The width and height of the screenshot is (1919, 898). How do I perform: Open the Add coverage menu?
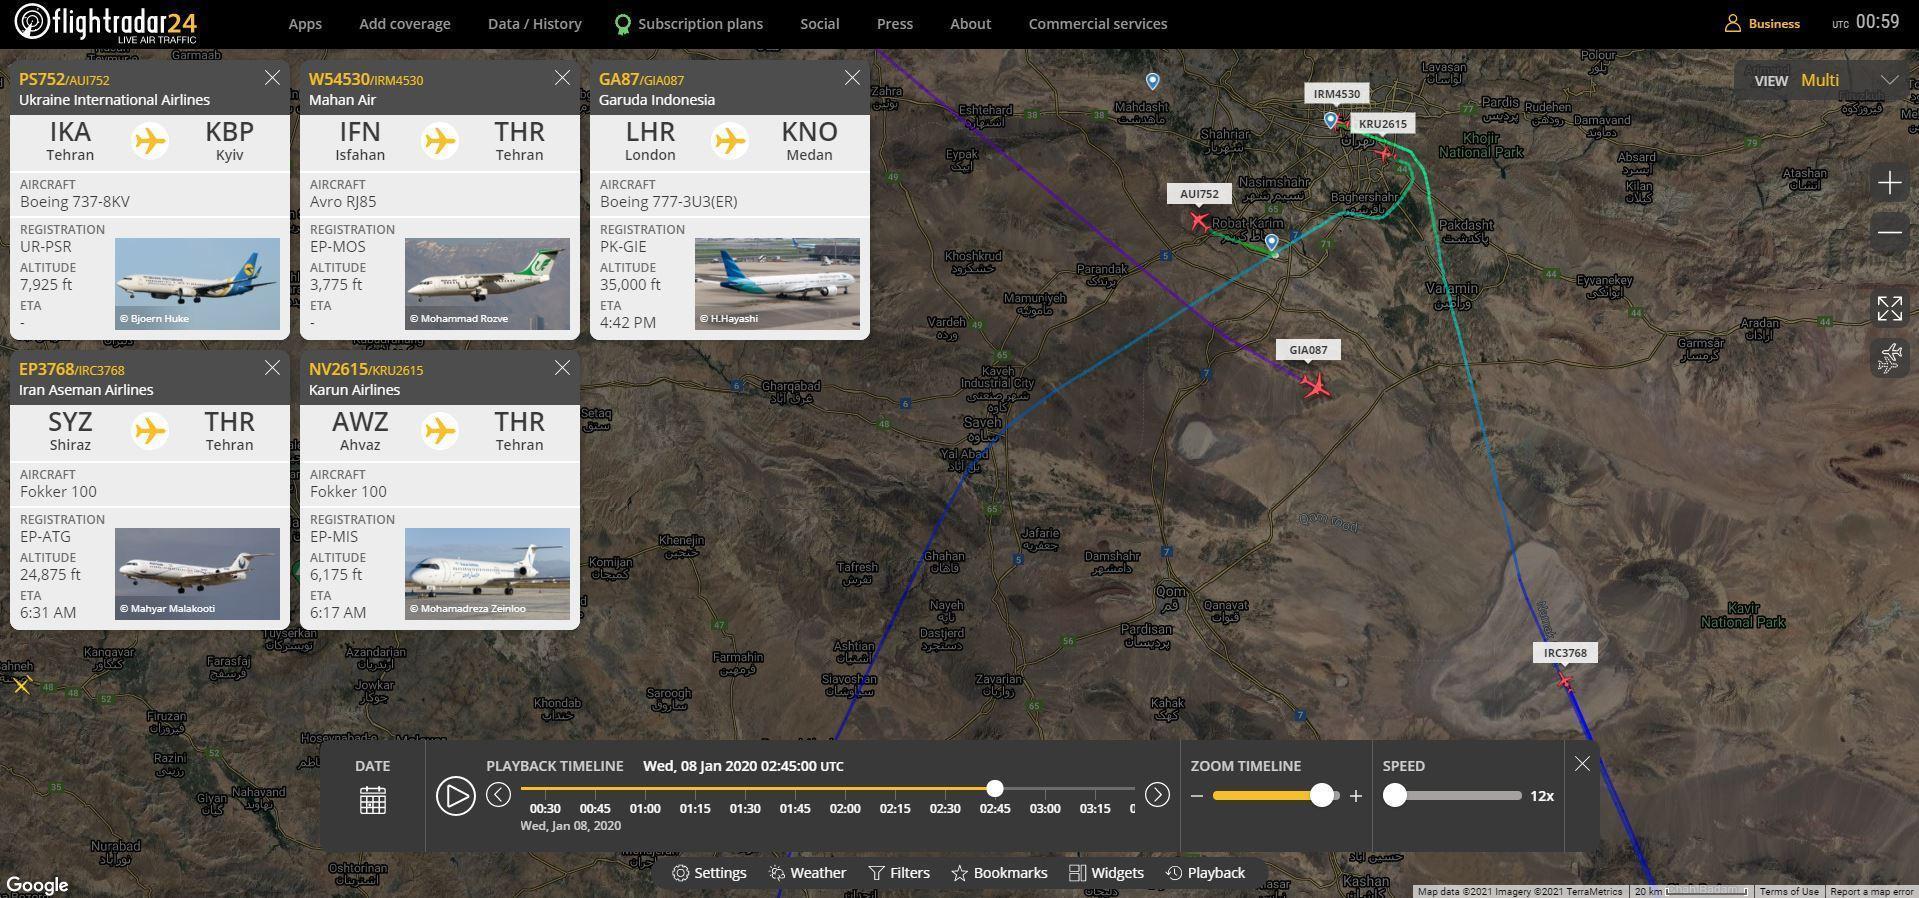coord(405,23)
